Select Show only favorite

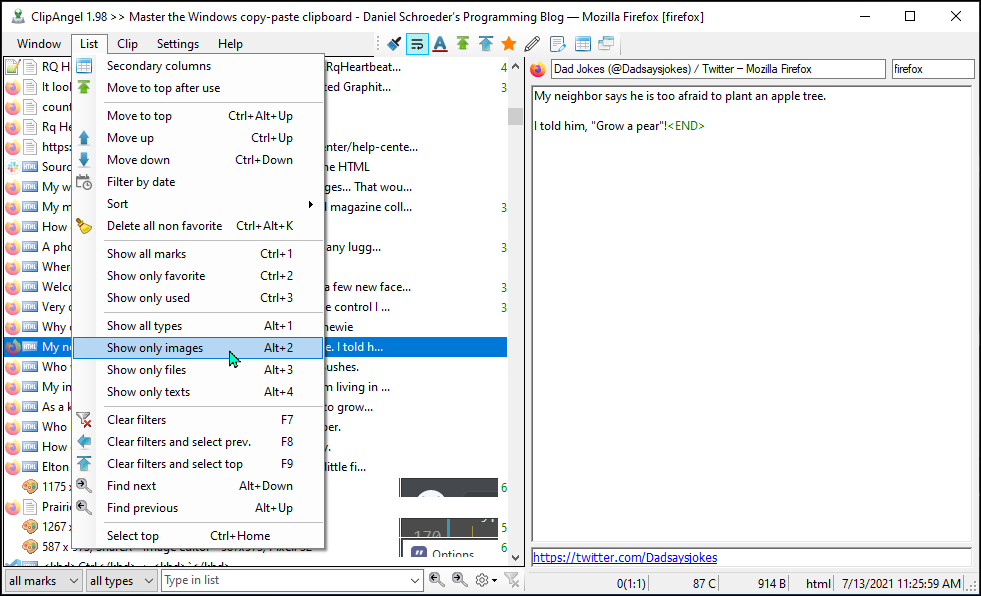click(198, 276)
